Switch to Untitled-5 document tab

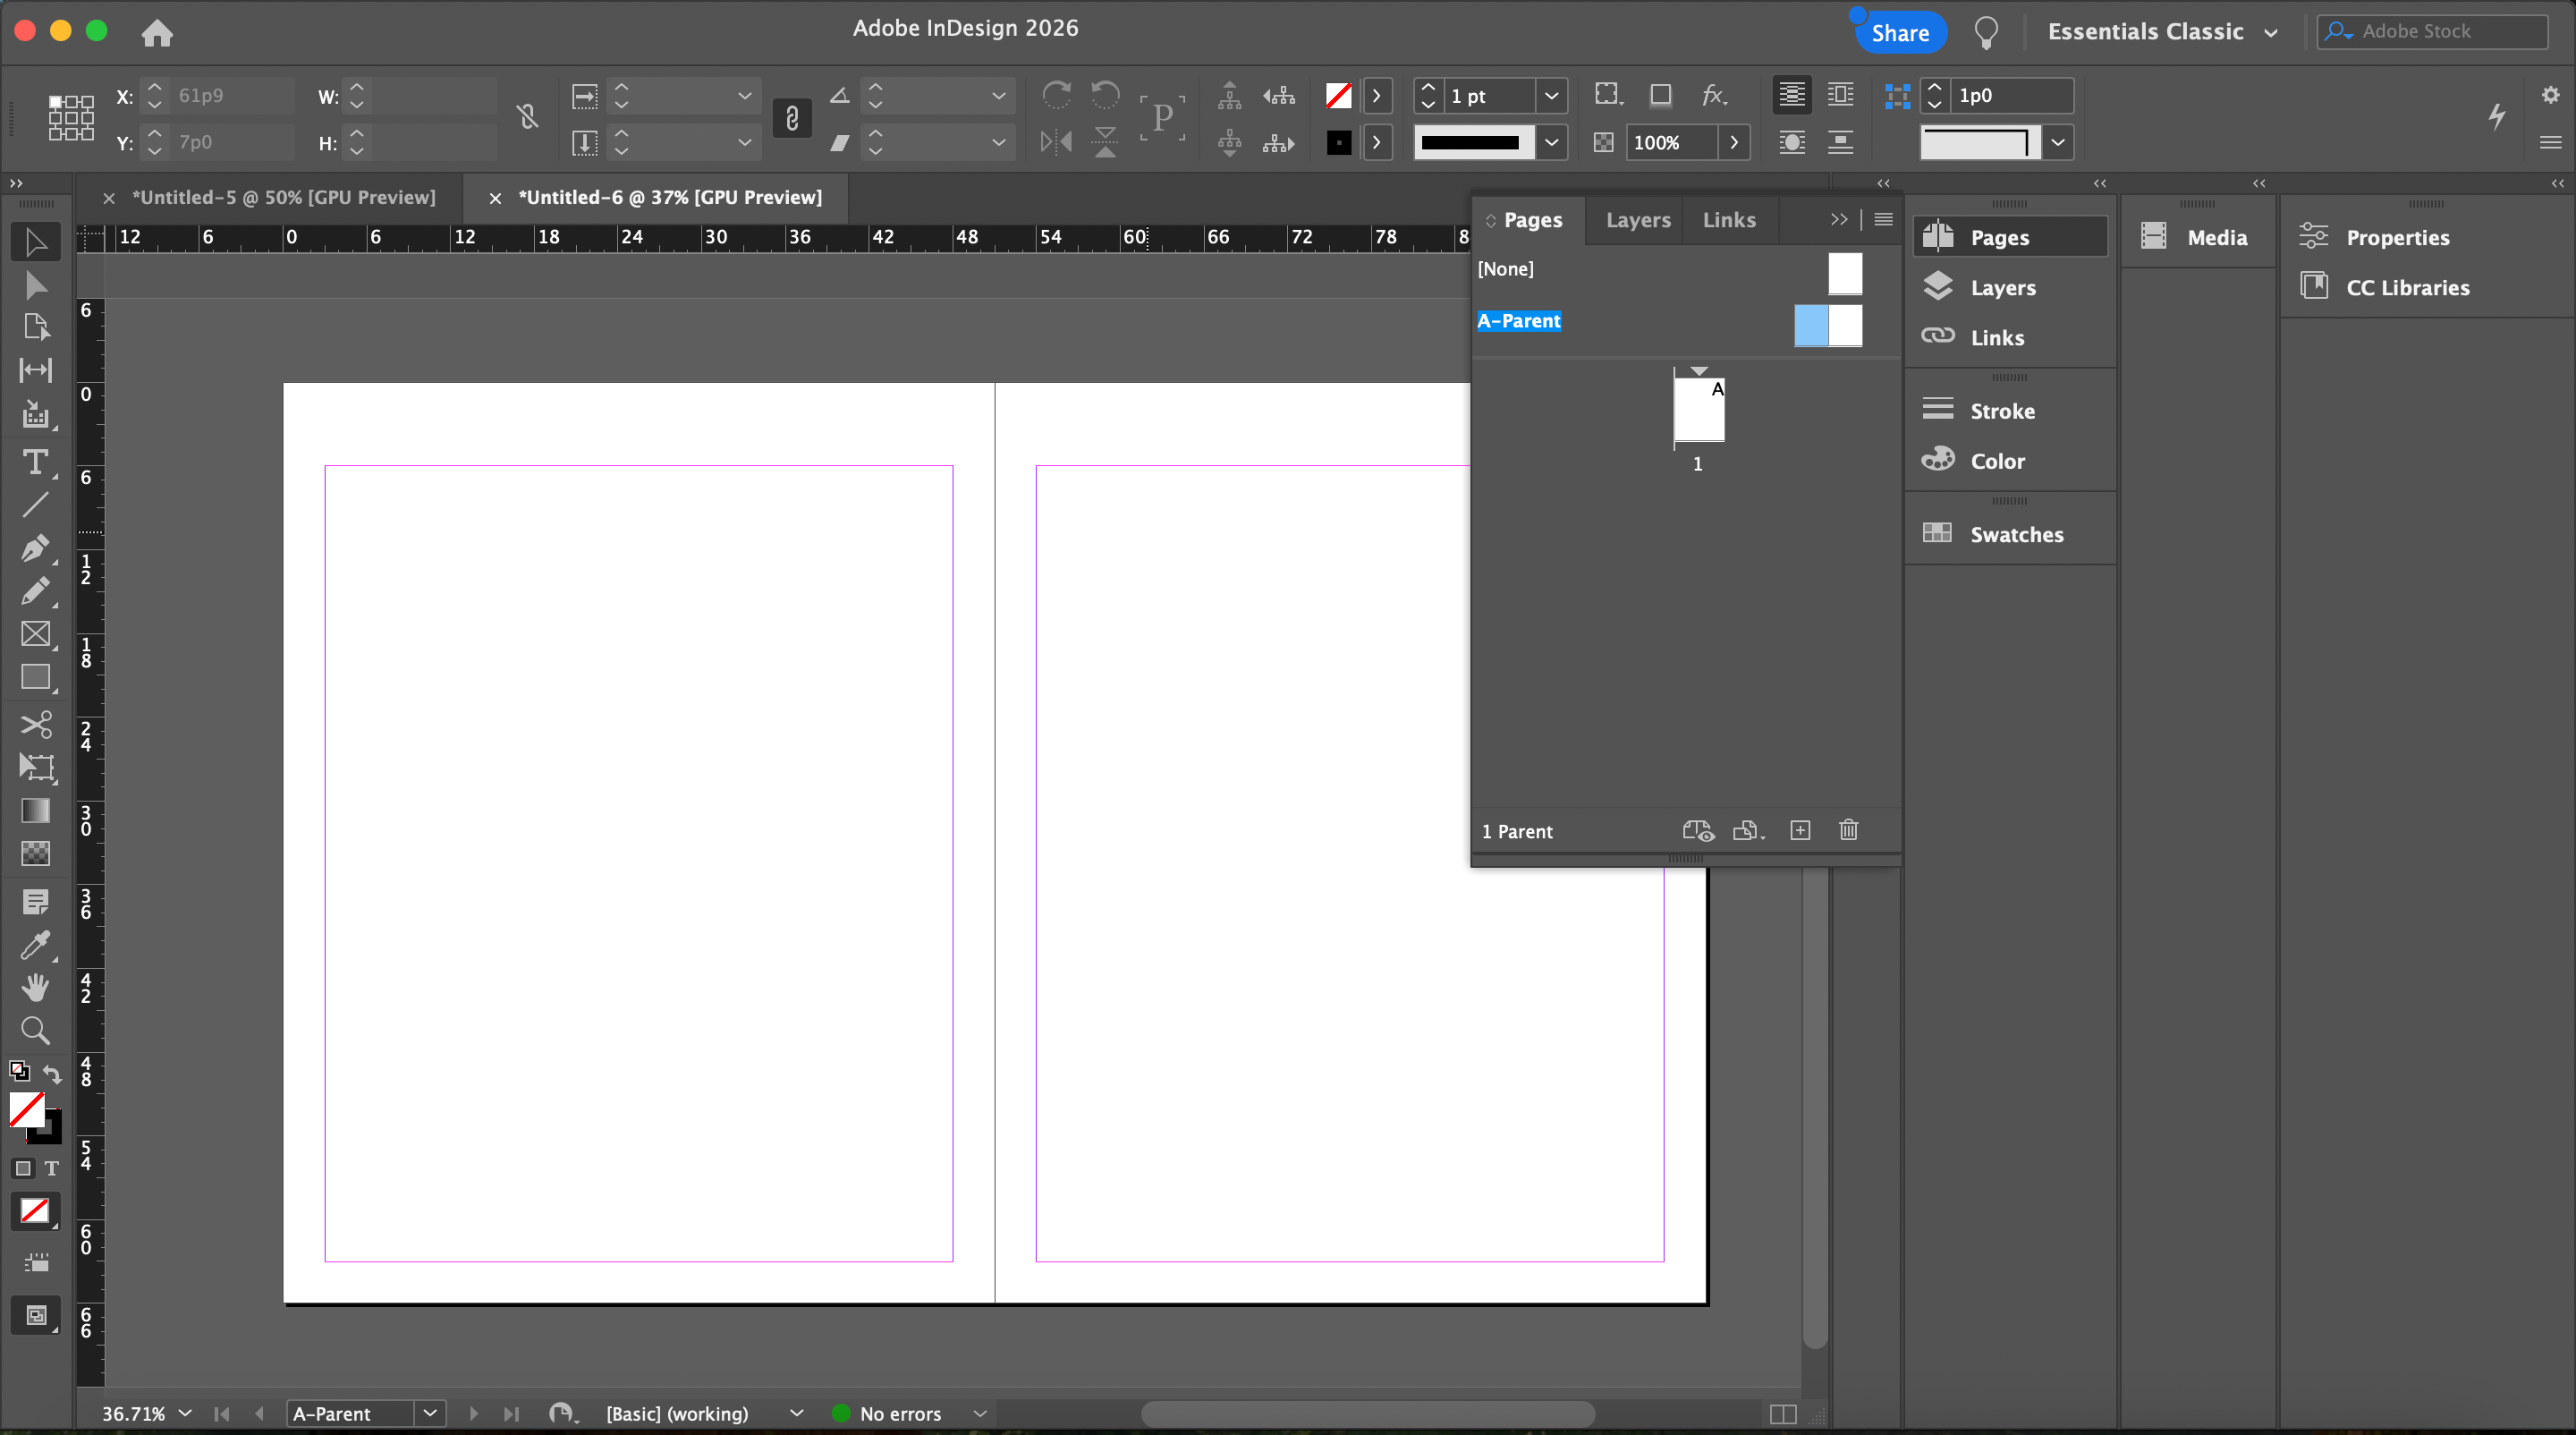coord(284,198)
